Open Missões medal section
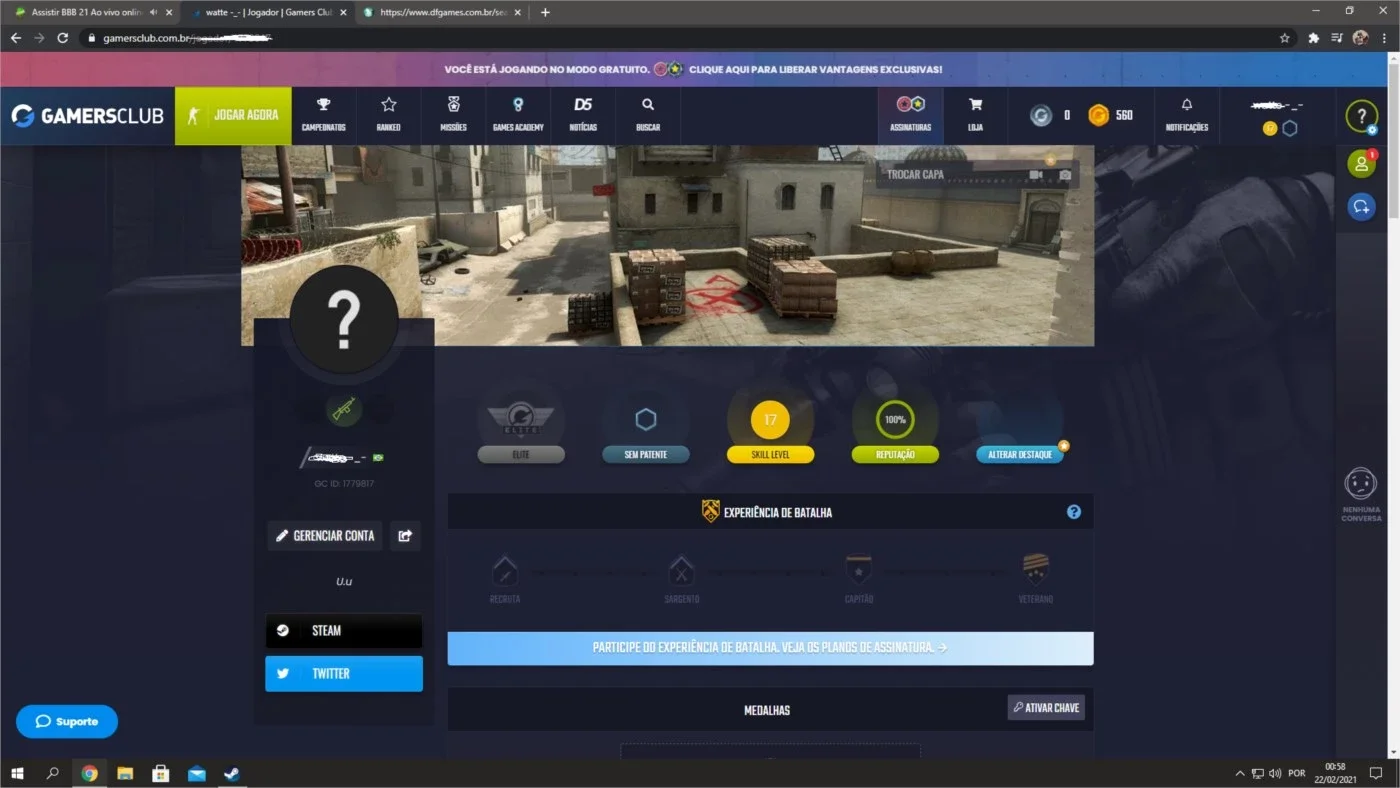Viewport: 1400px width, 788px height. pos(453,116)
